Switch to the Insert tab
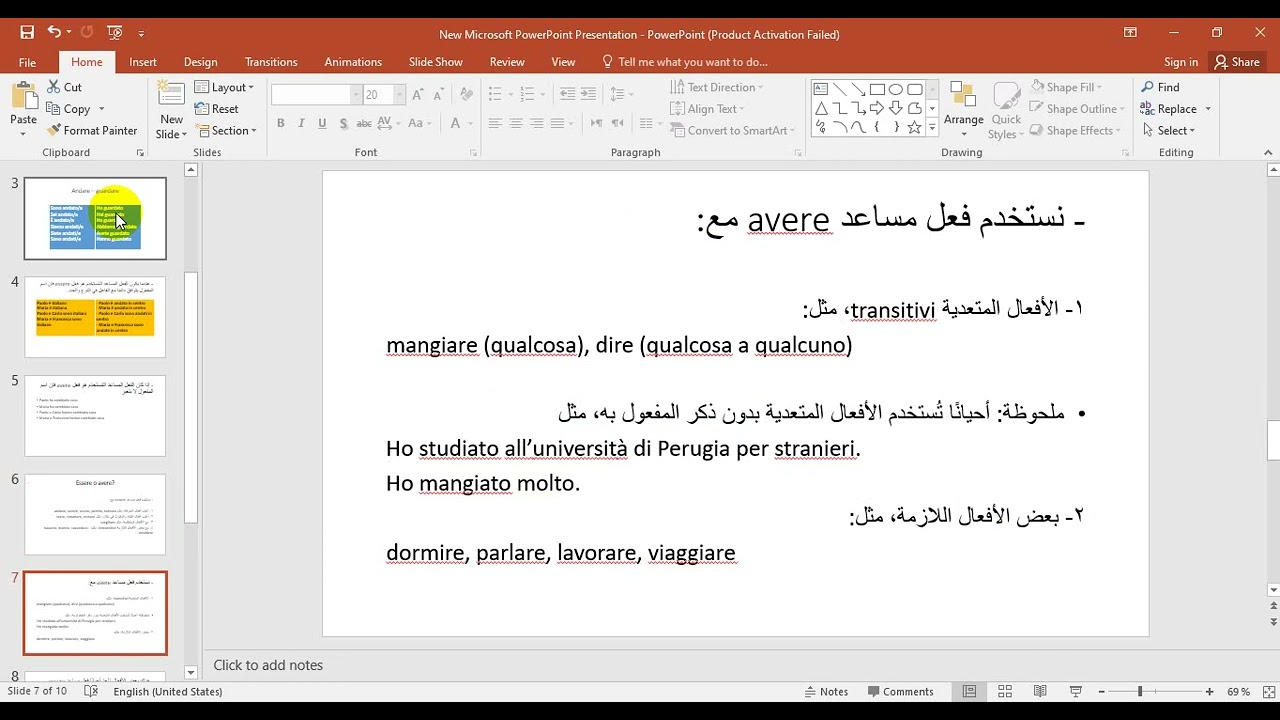The width and height of the screenshot is (1280, 720). pyautogui.click(x=143, y=62)
